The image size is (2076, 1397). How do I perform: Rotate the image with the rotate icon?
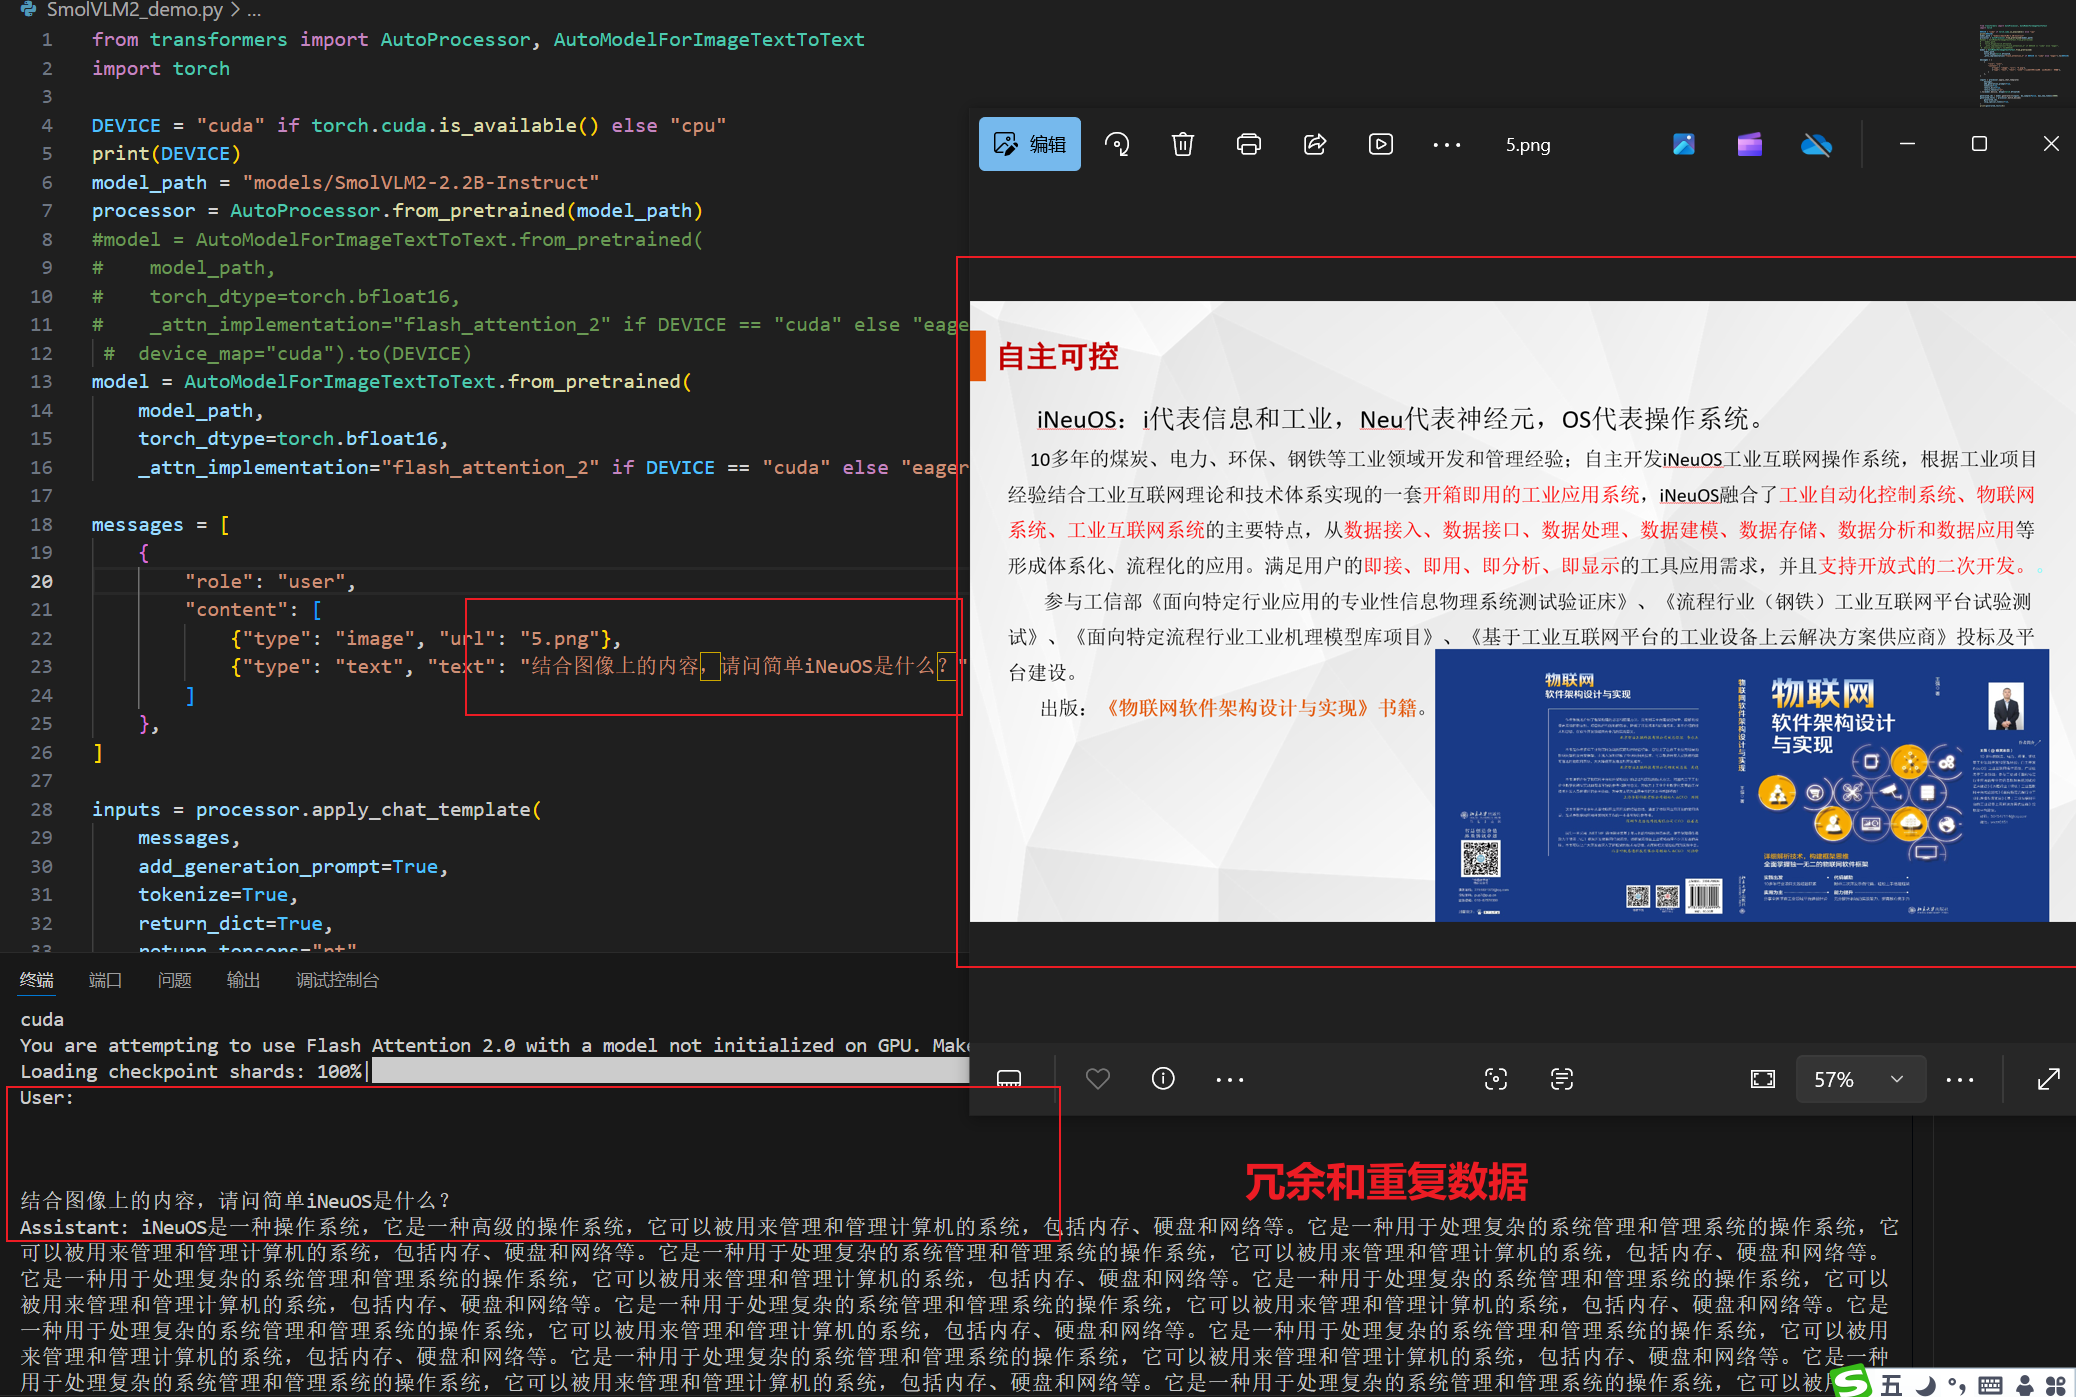pyautogui.click(x=1116, y=144)
